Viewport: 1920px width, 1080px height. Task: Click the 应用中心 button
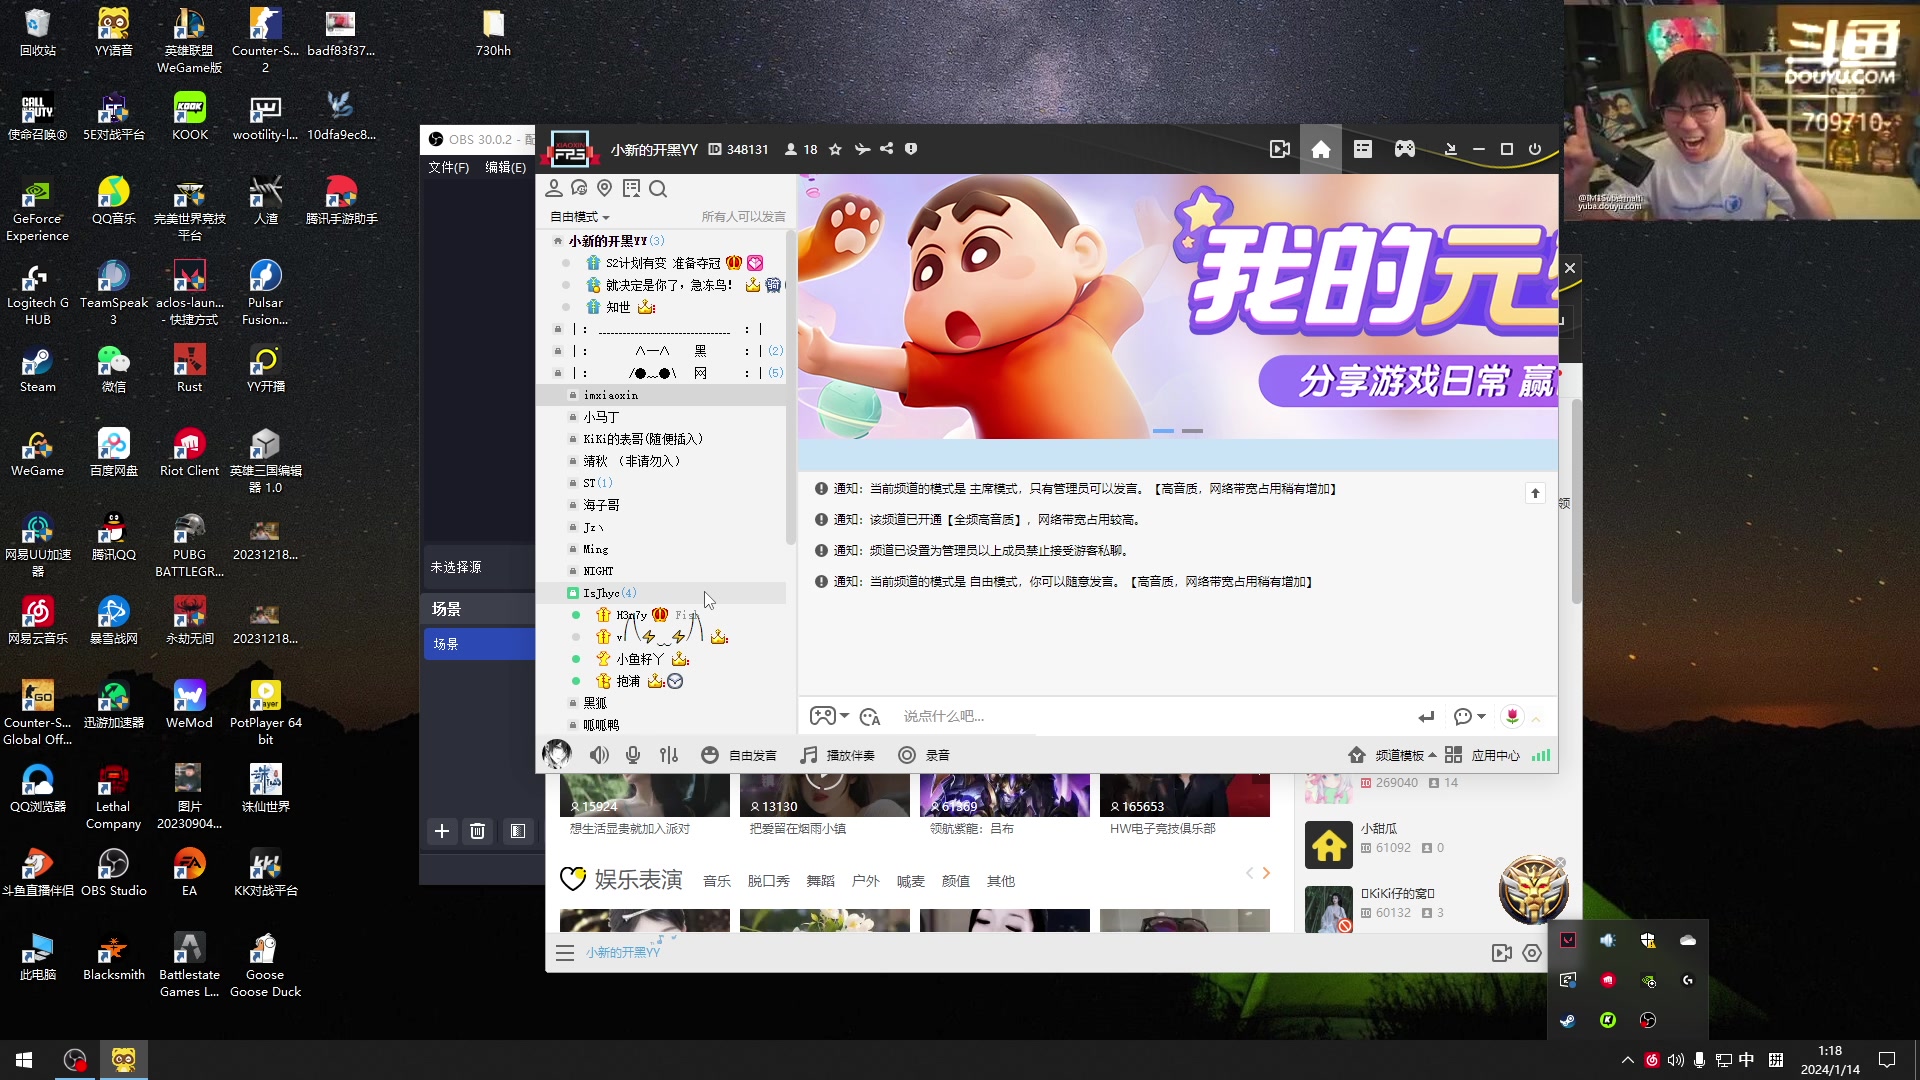(x=1496, y=755)
